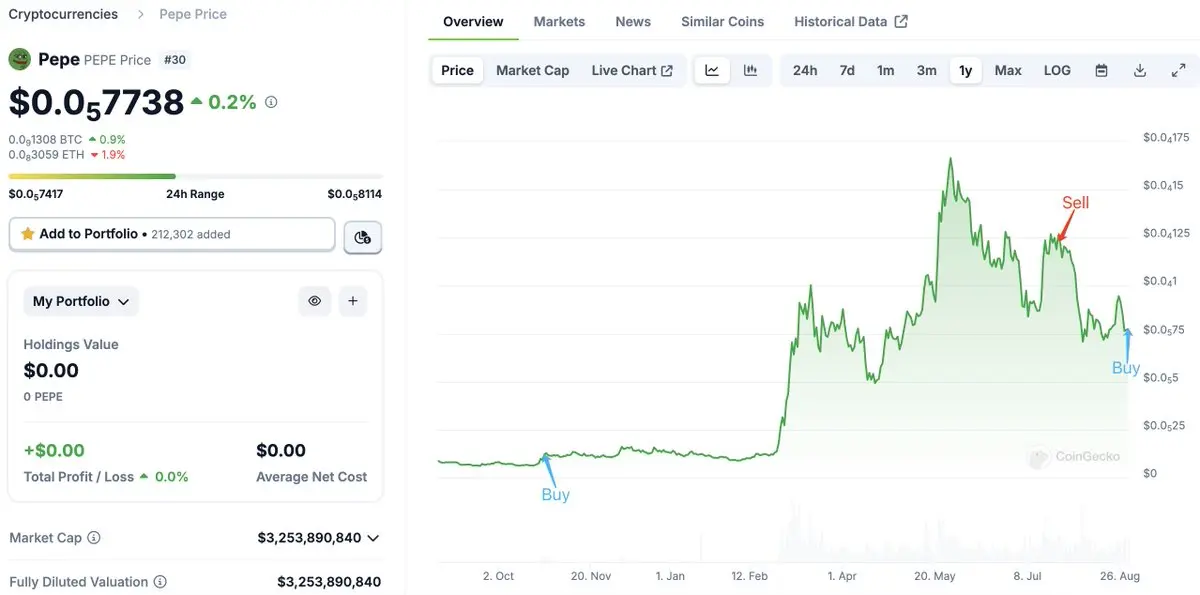Open the My Portfolio dropdown

click(81, 301)
